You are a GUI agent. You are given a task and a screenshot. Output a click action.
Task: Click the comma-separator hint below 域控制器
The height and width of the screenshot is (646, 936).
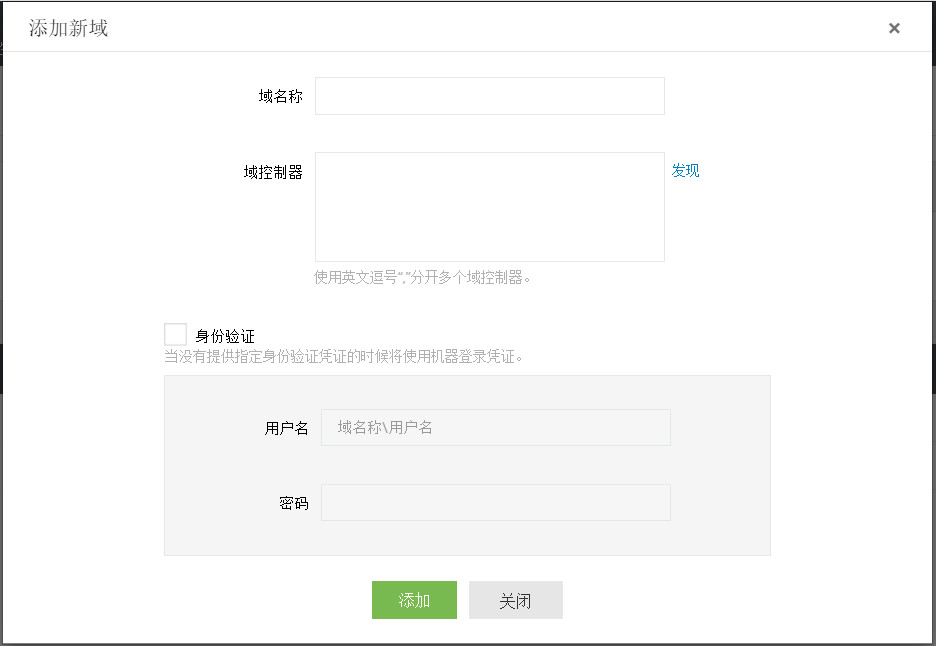[x=422, y=277]
